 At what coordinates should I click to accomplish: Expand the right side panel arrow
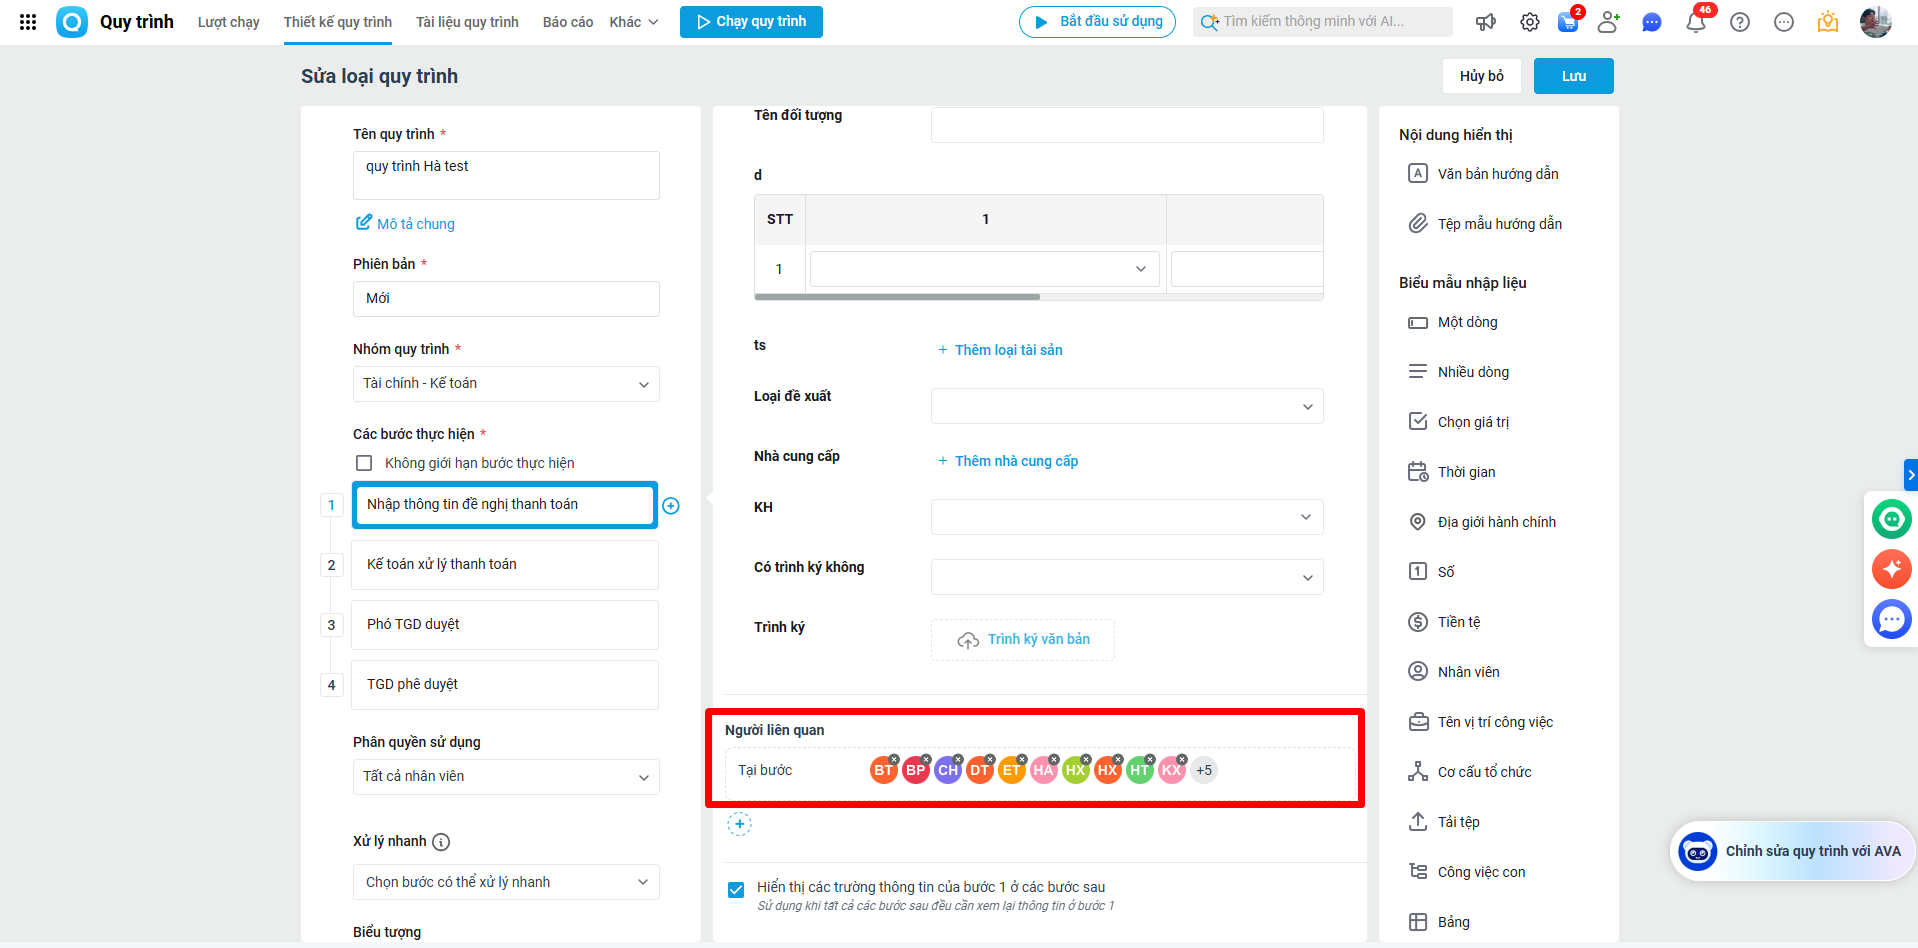1910,474
